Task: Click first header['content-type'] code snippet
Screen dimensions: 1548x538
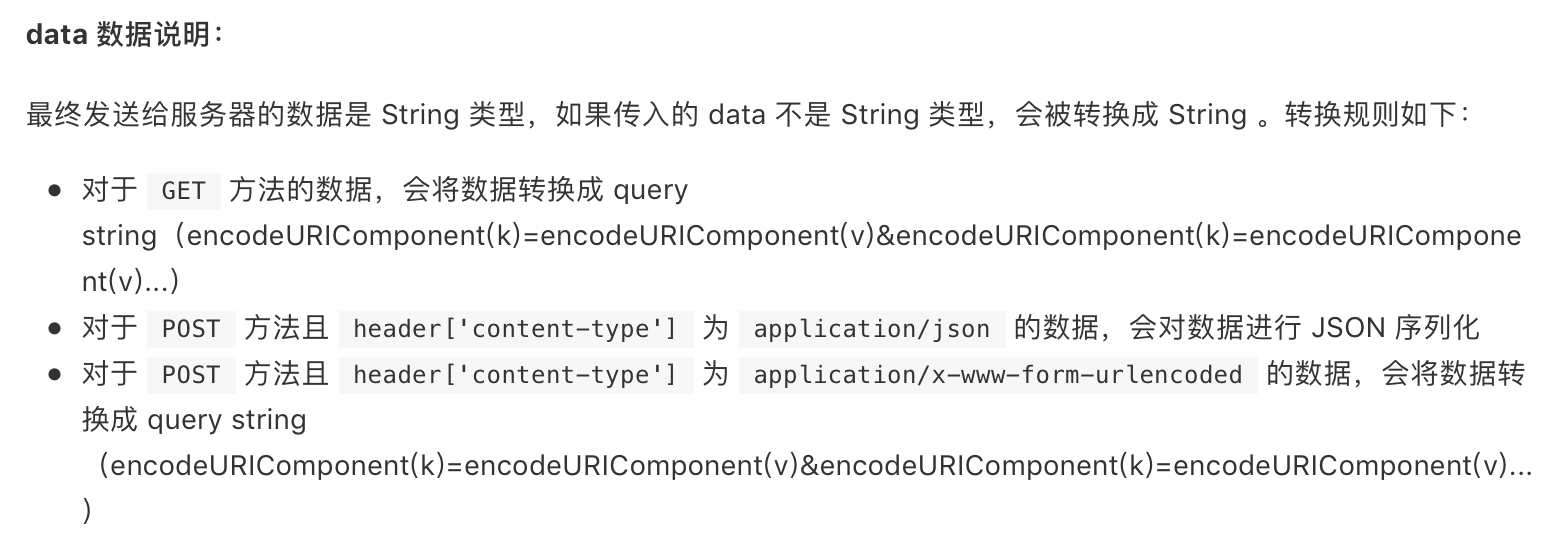Action: point(515,329)
